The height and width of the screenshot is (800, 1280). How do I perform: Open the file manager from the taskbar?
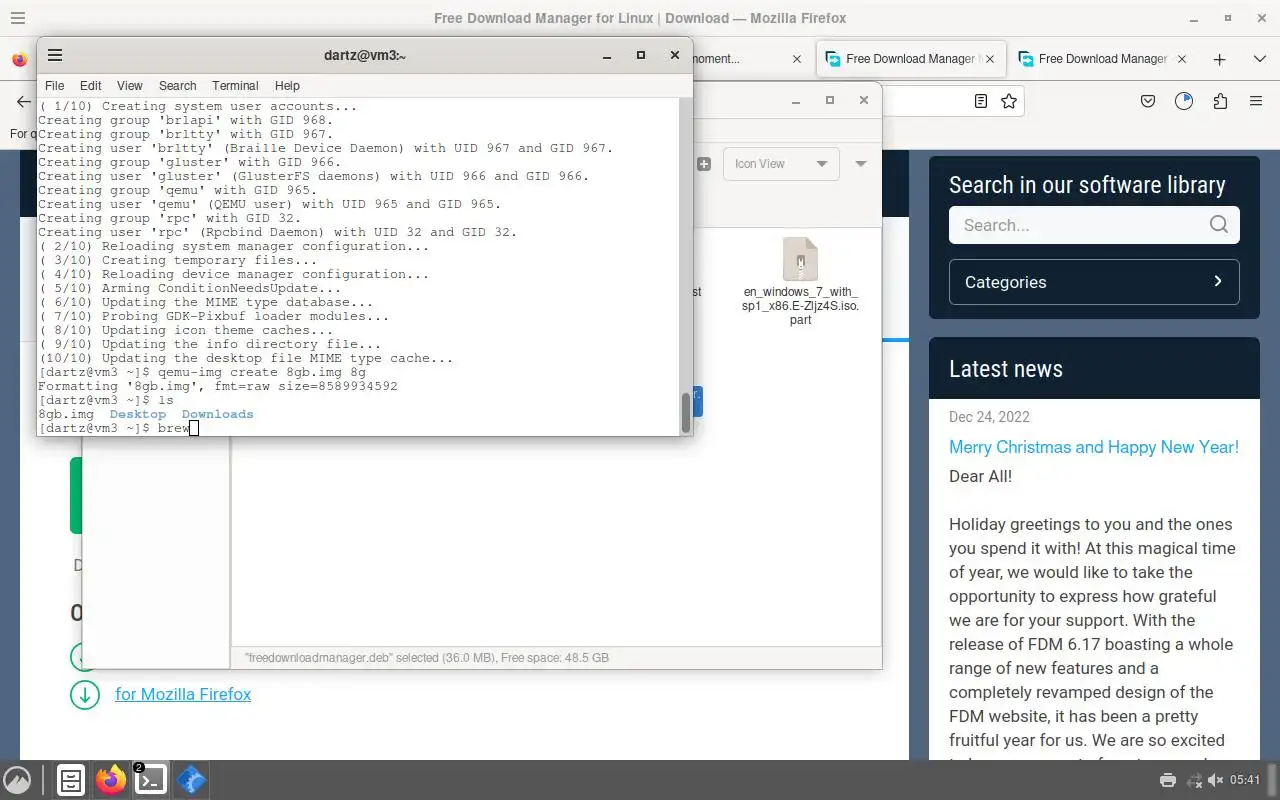[x=70, y=780]
